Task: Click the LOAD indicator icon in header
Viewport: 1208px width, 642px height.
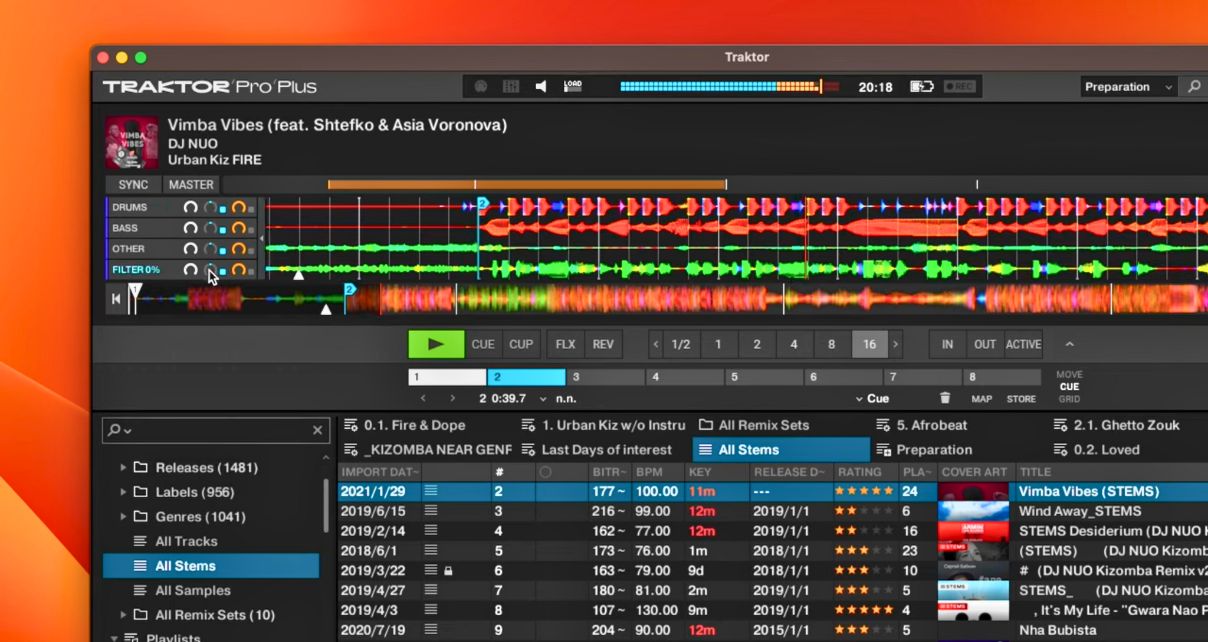Action: click(x=573, y=87)
